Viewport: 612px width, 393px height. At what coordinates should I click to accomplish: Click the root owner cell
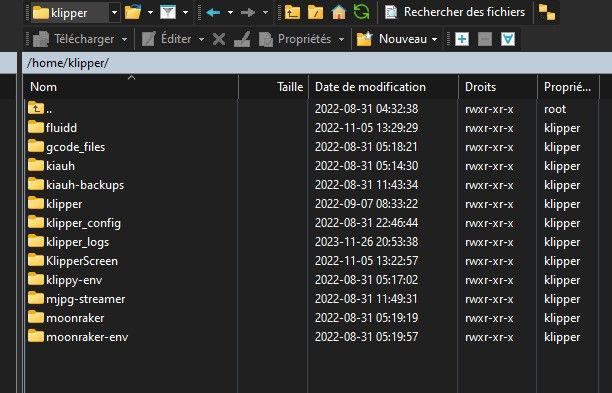(555, 109)
